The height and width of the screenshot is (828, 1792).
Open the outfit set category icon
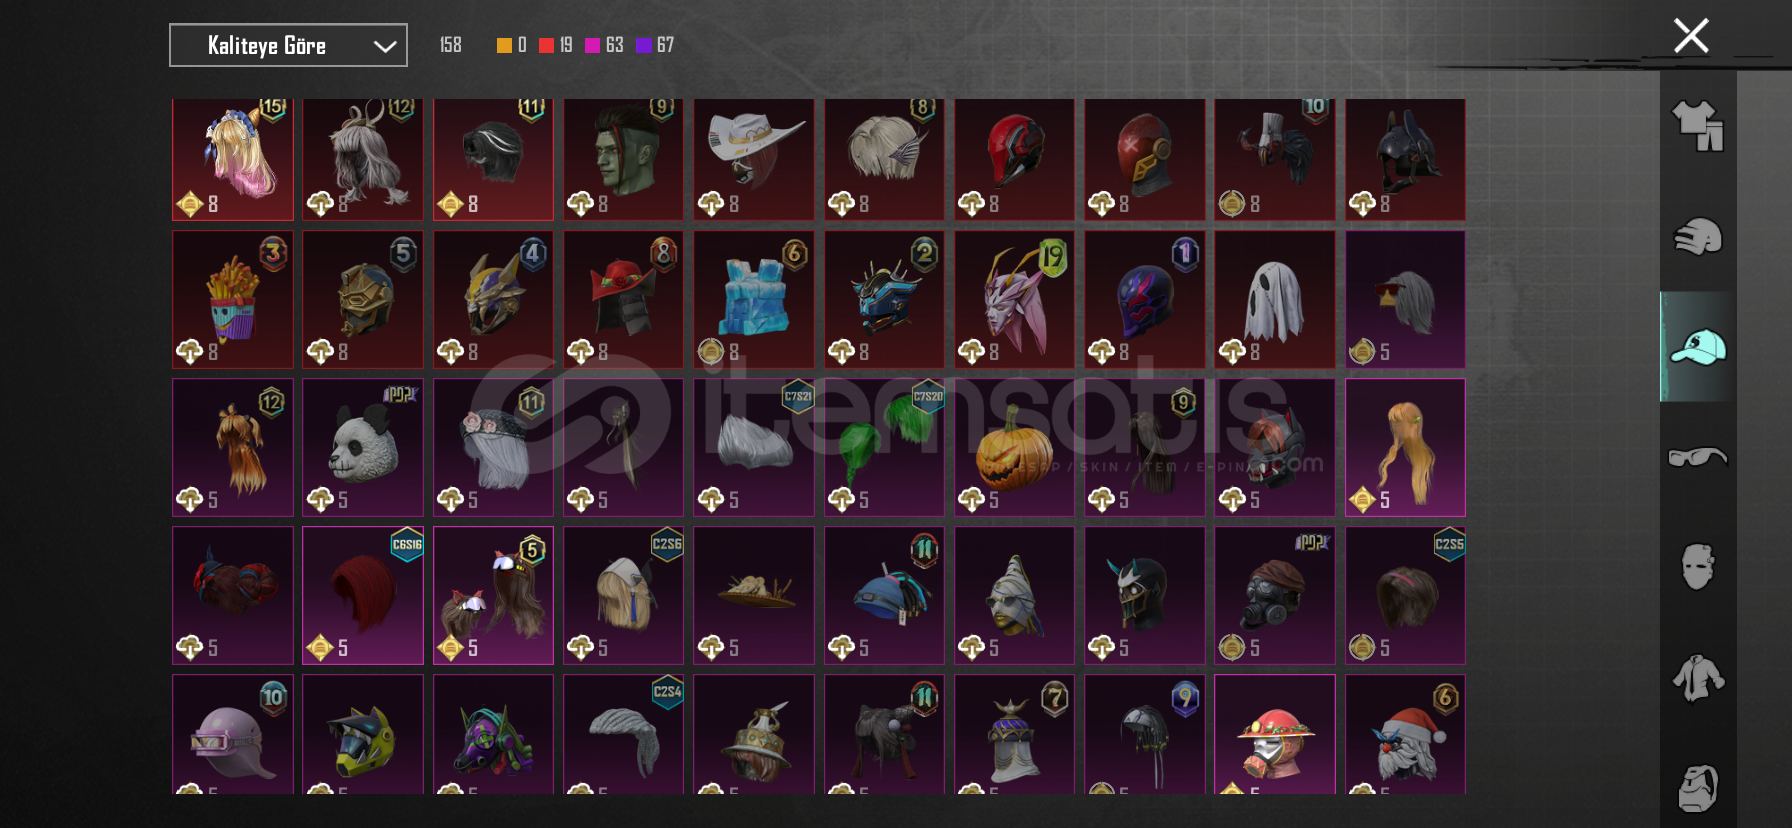click(x=1698, y=126)
